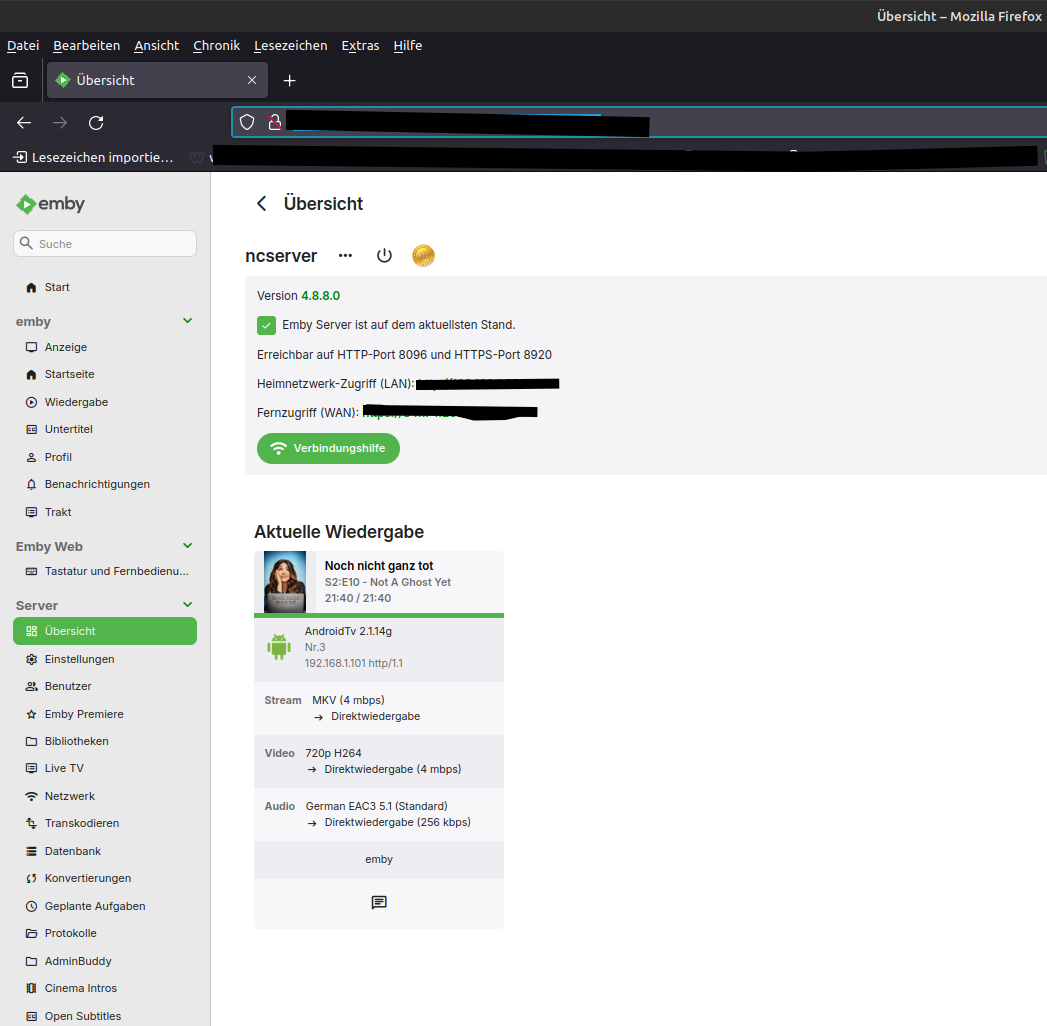Click the green update status checkmark
Screen dimensions: 1047x1026
tap(266, 325)
